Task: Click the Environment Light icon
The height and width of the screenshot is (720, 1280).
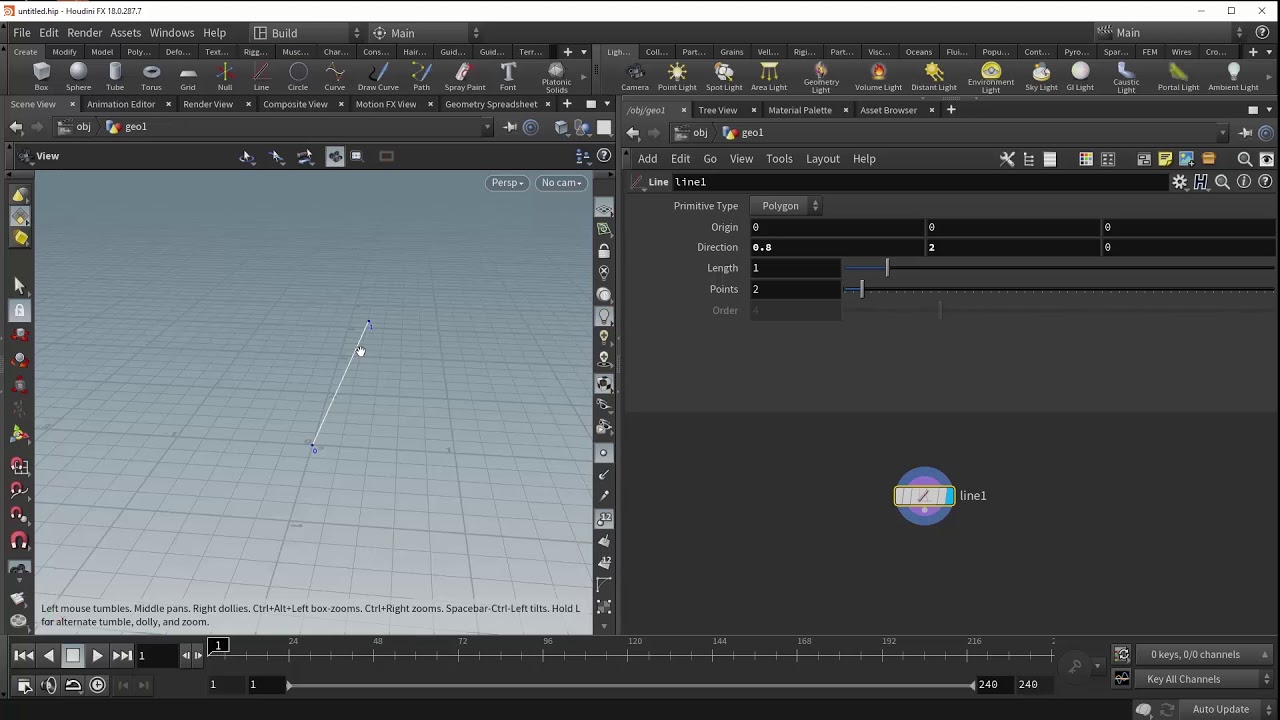Action: click(990, 76)
